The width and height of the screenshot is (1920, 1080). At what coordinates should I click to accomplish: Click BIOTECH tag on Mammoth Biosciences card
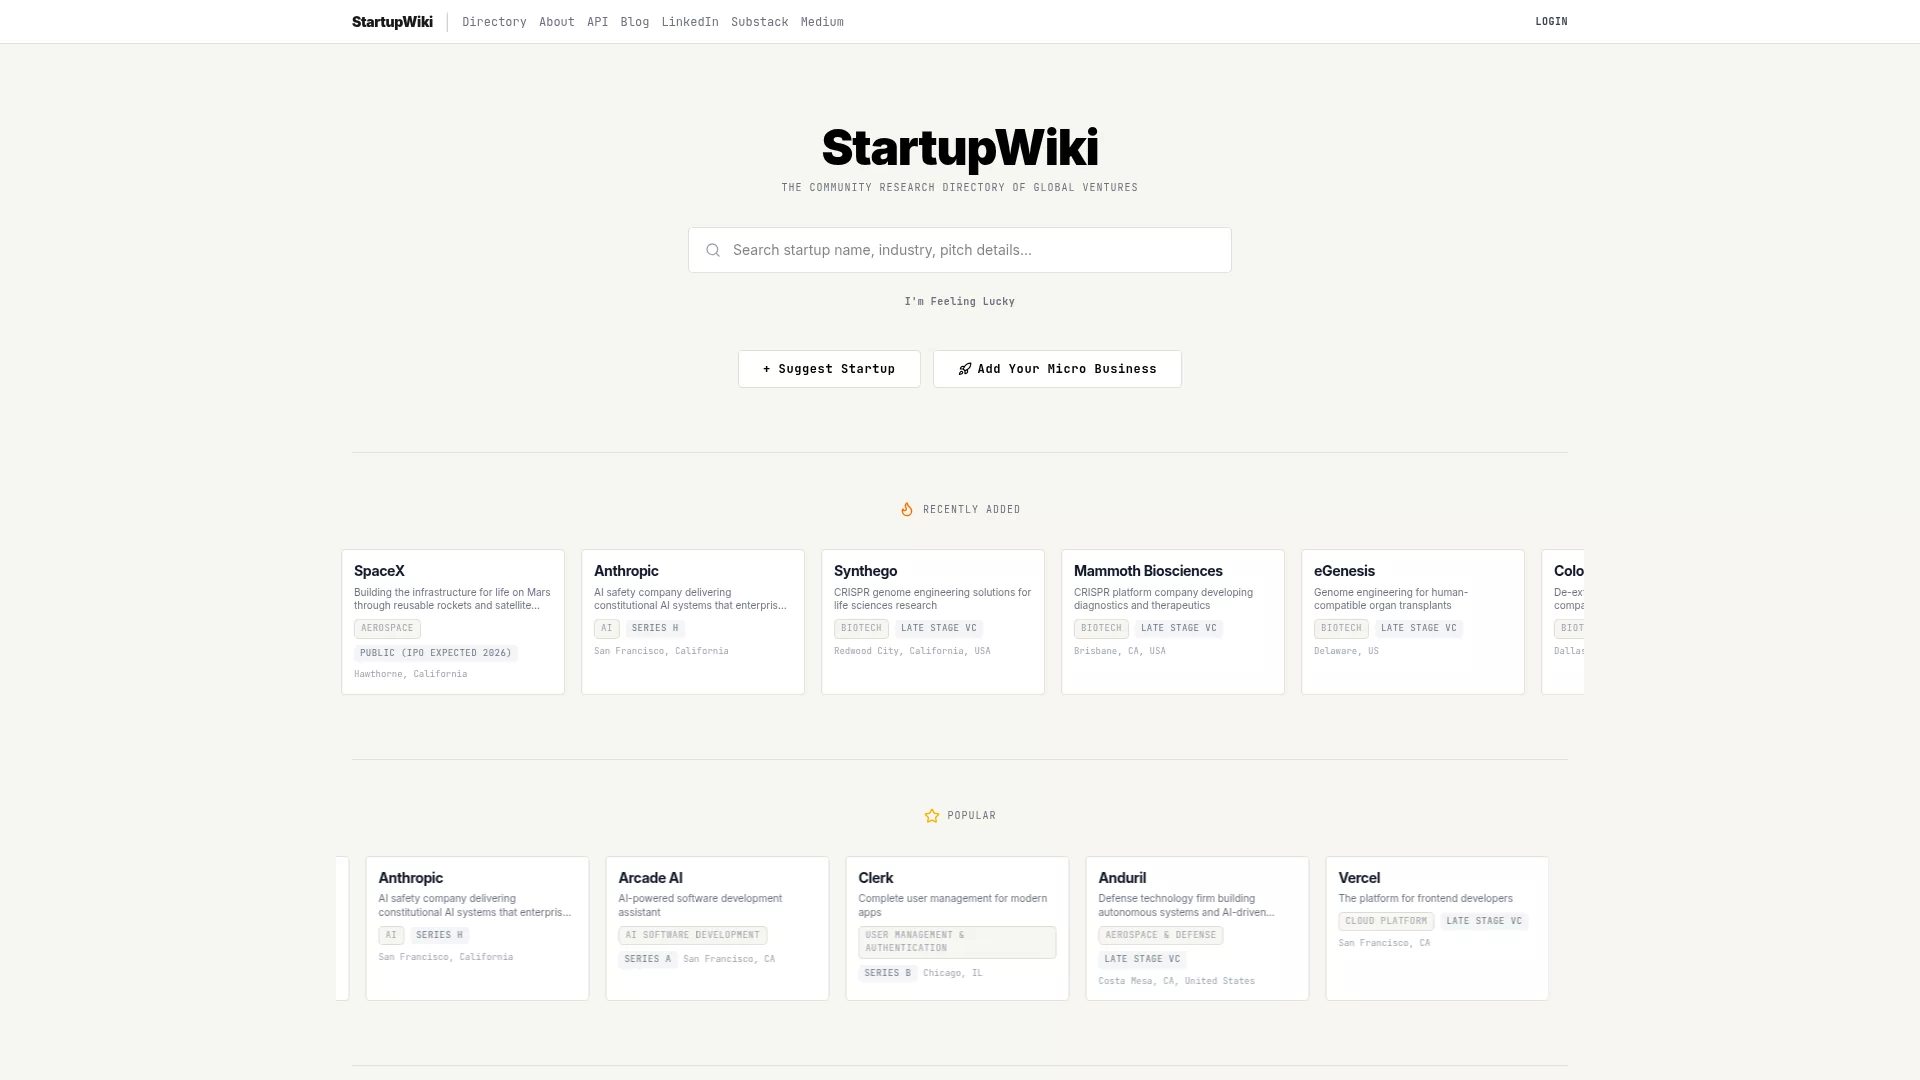click(x=1101, y=629)
